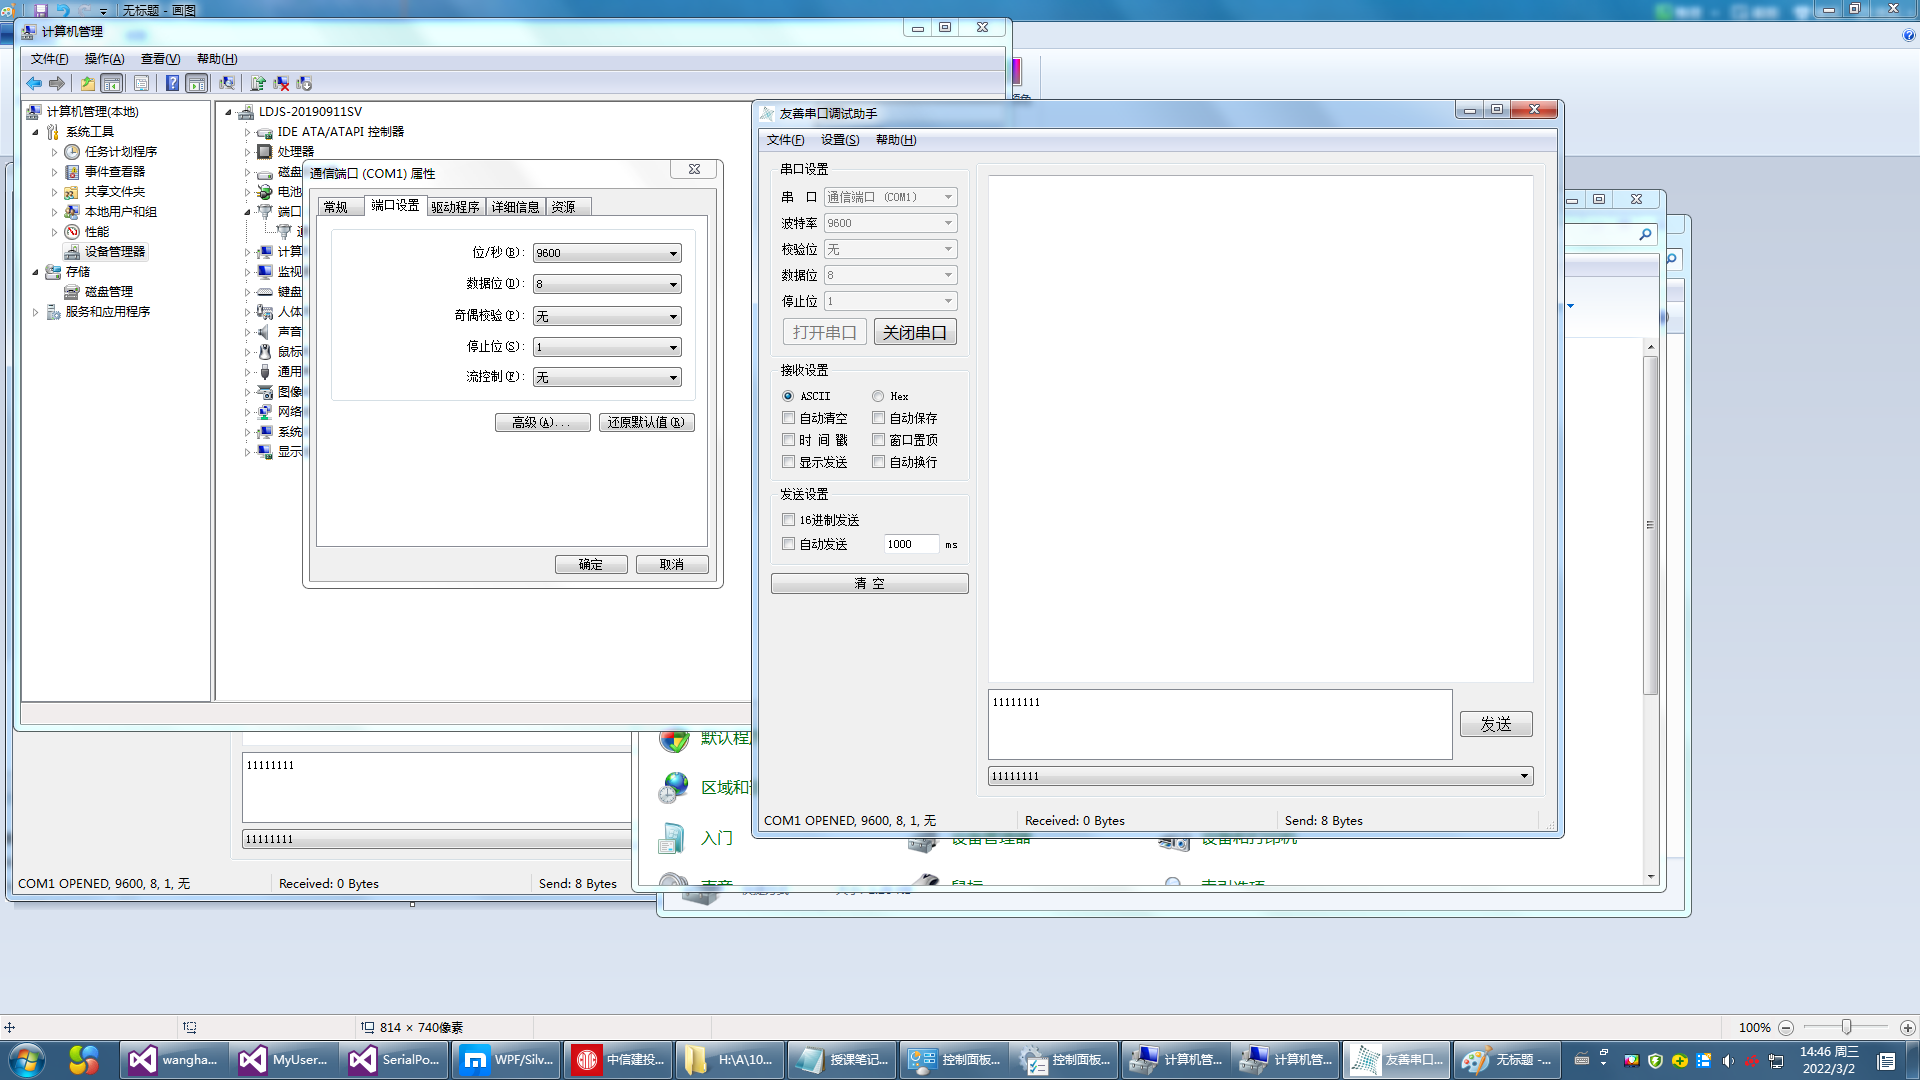Click the uninstall device red X icon
This screenshot has width=1920, height=1080.
[x=281, y=83]
